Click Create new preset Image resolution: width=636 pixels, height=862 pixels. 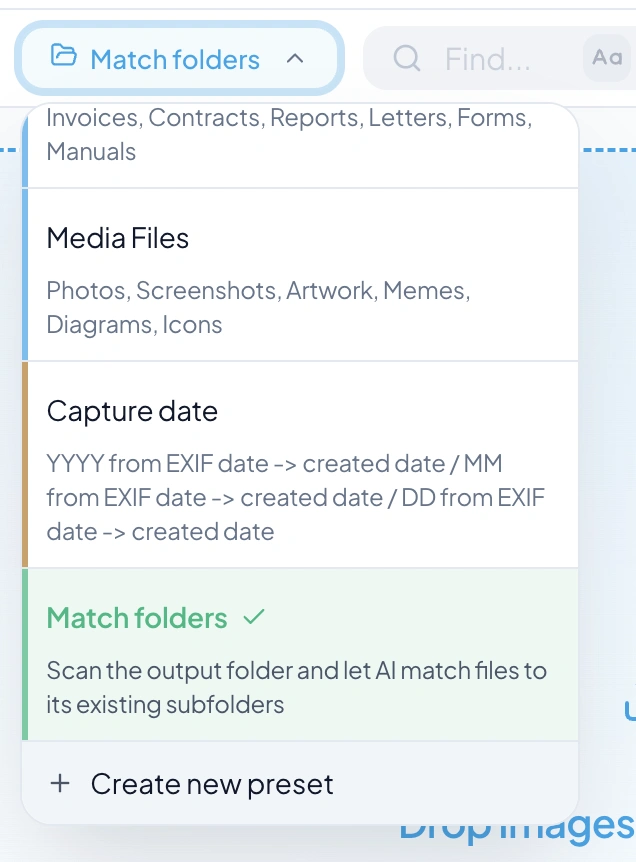(212, 784)
